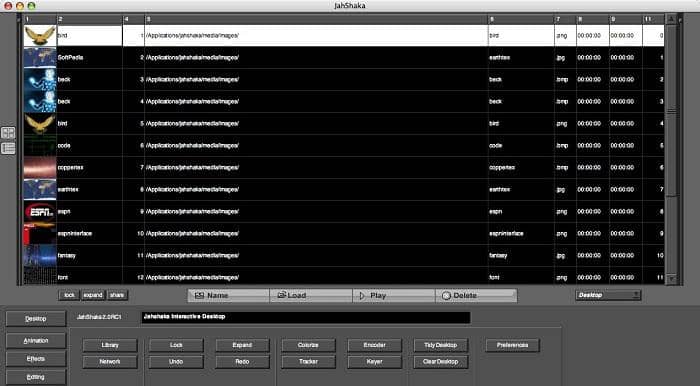This screenshot has height=386, width=700.
Task: Click column header 7 above file extensions
Action: click(x=565, y=19)
